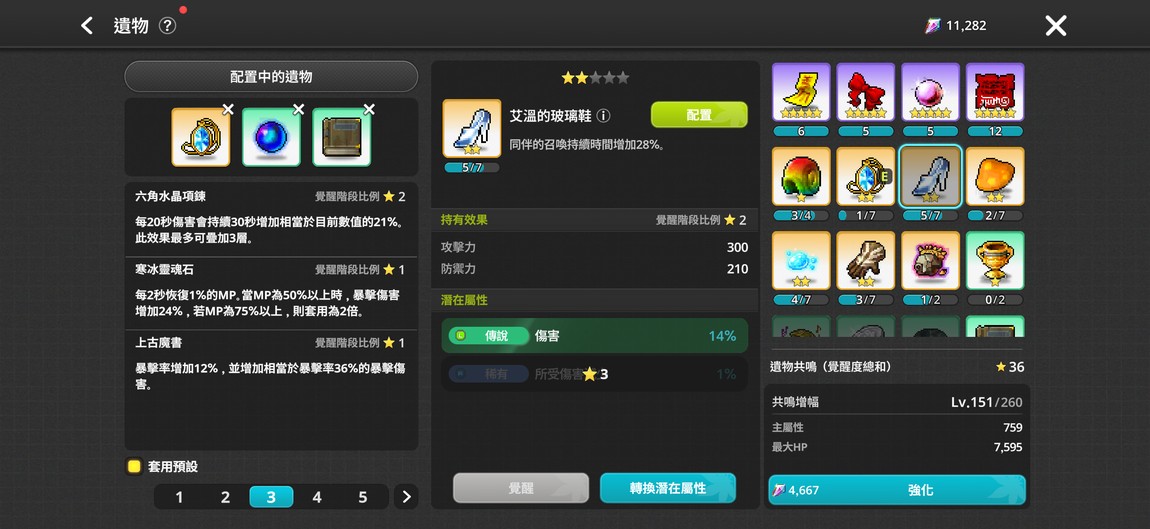Remove equipped 六角水晶項鍊 with its X
This screenshot has height=529, width=1150.
(x=228, y=110)
